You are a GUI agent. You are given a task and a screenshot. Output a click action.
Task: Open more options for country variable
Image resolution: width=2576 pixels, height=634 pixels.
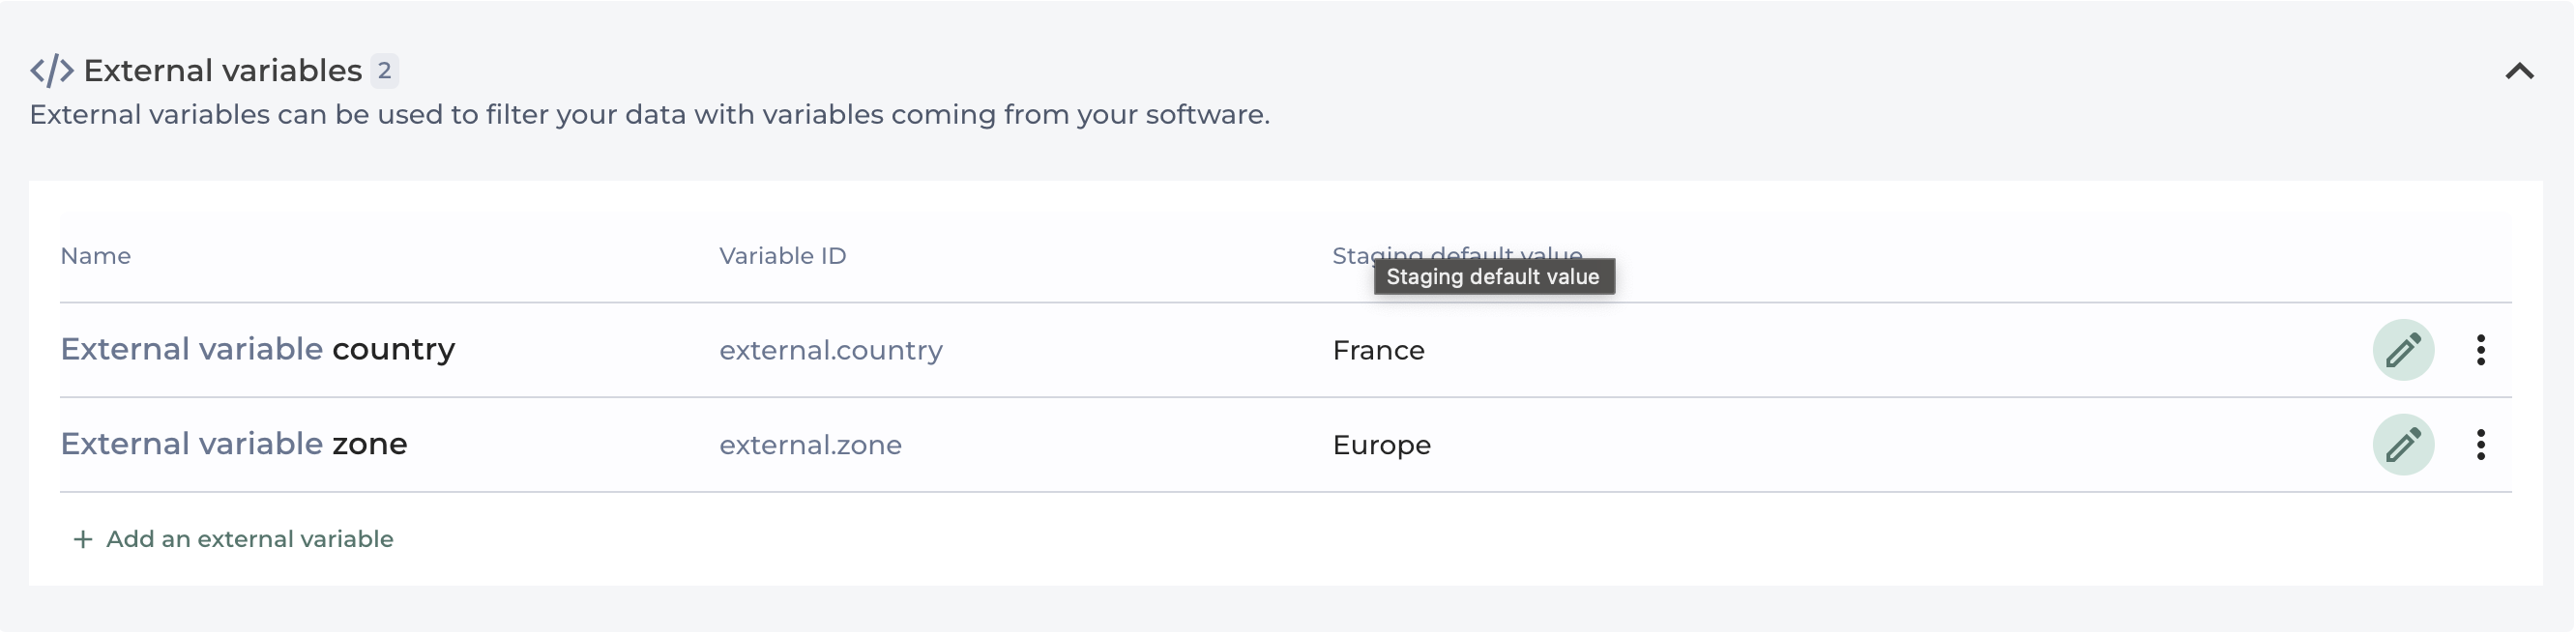[2480, 350]
